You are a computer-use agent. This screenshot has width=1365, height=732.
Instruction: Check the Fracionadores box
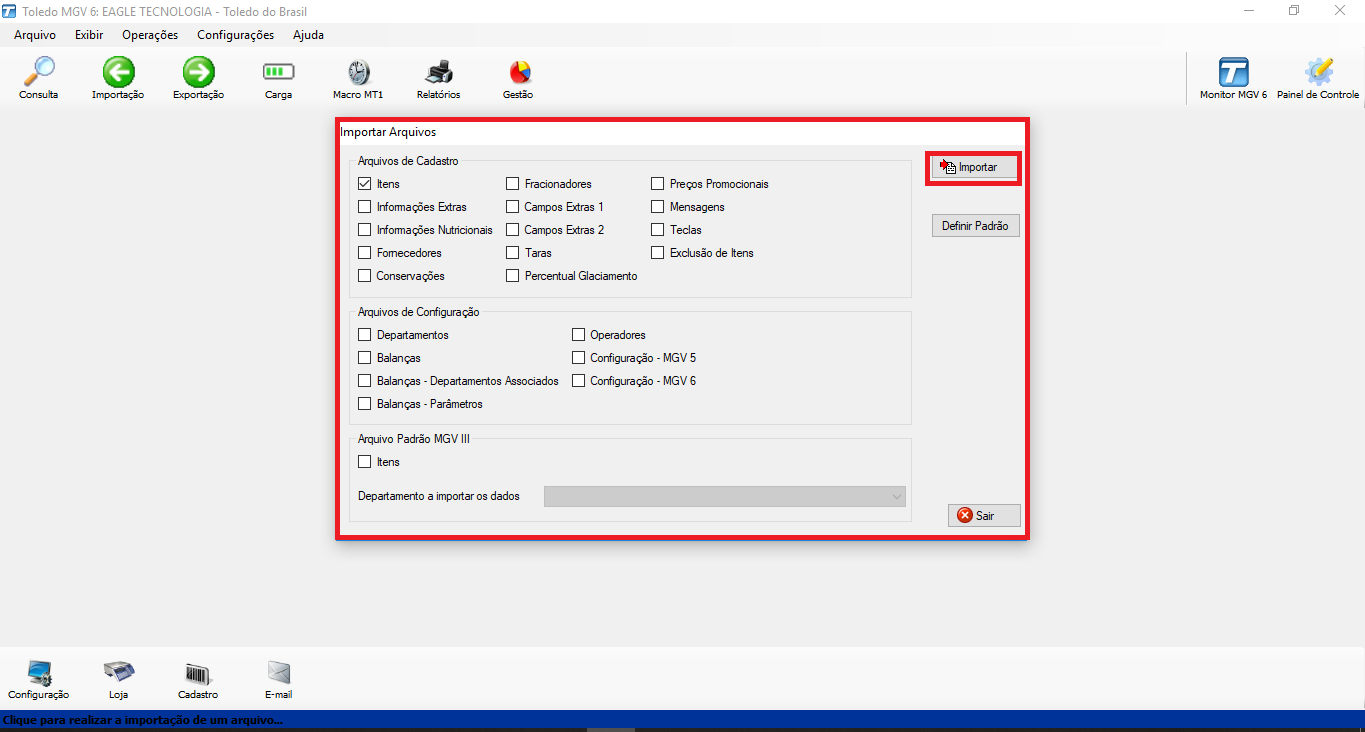(x=512, y=184)
